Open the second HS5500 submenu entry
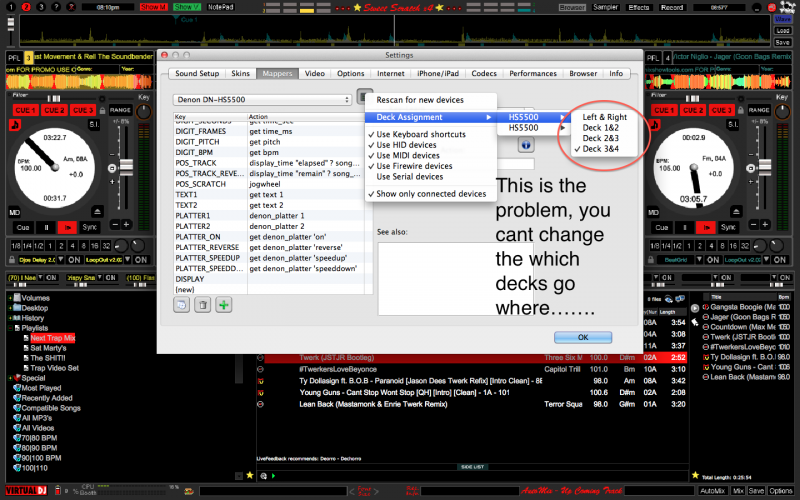The width and height of the screenshot is (800, 500). pyautogui.click(x=533, y=128)
